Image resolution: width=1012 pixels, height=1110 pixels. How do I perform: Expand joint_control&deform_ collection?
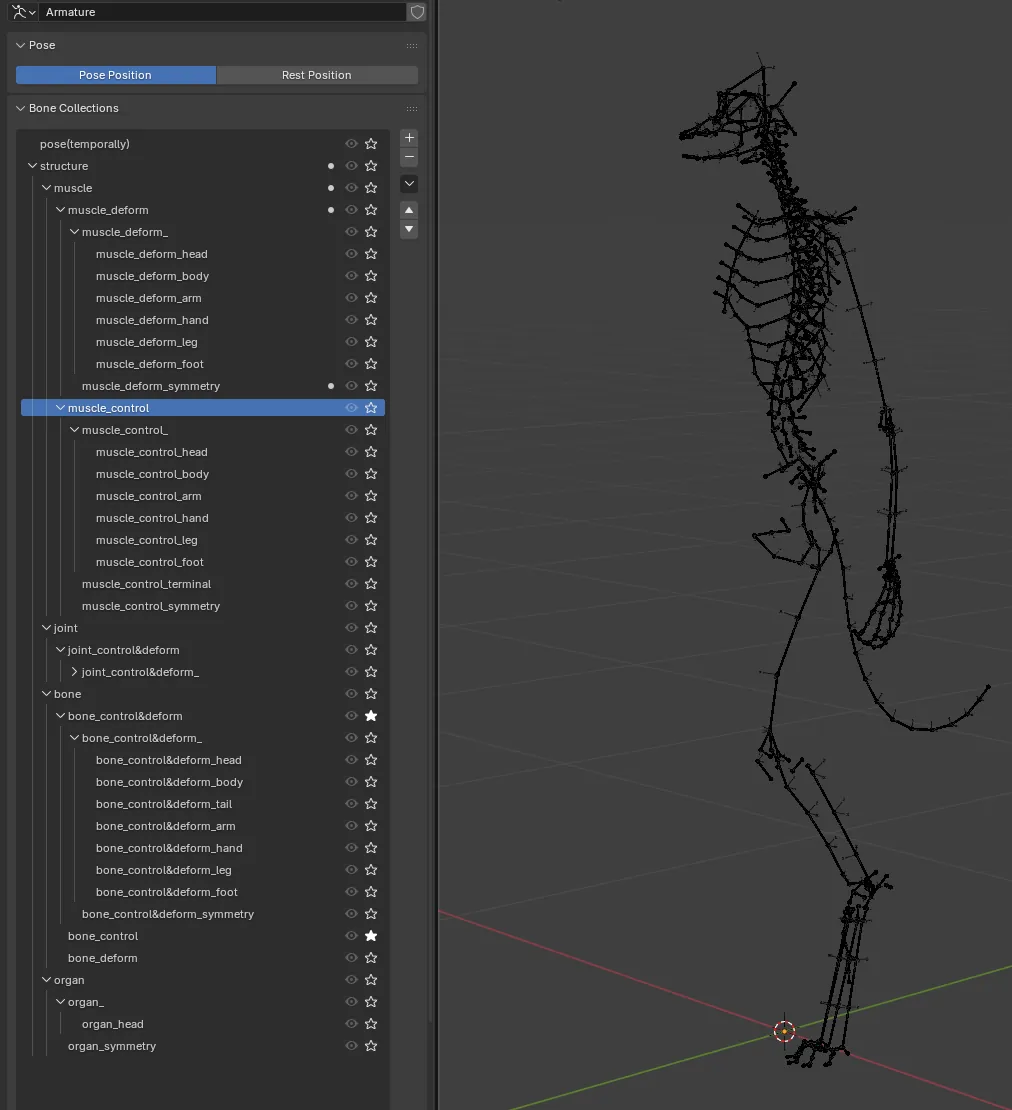(74, 672)
